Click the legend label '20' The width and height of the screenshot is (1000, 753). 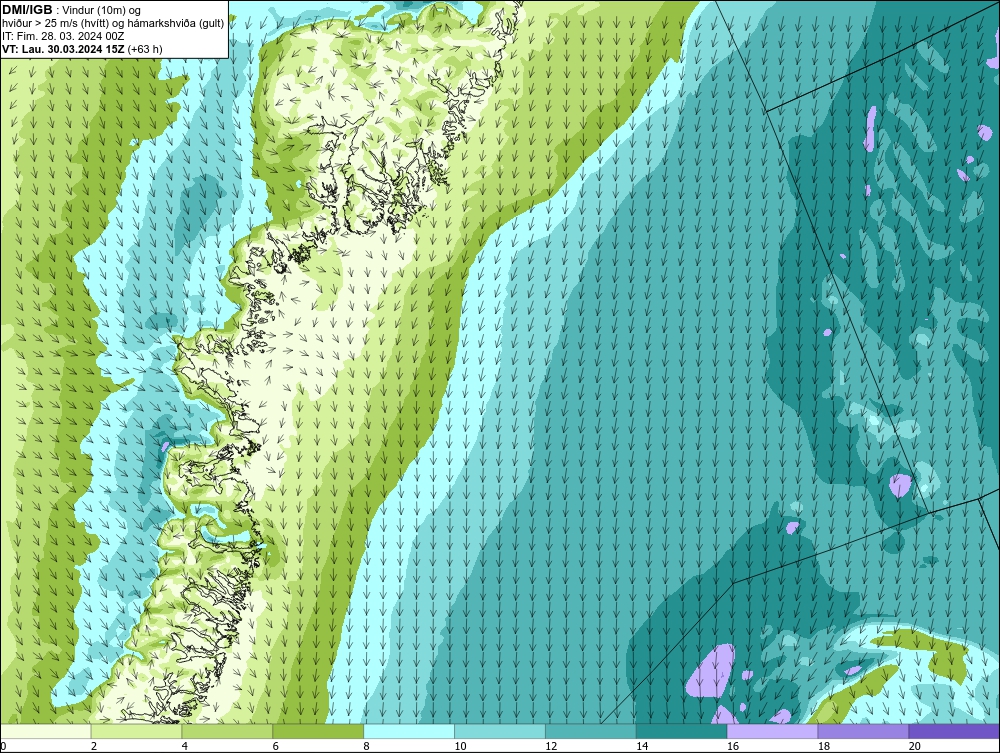click(x=915, y=746)
